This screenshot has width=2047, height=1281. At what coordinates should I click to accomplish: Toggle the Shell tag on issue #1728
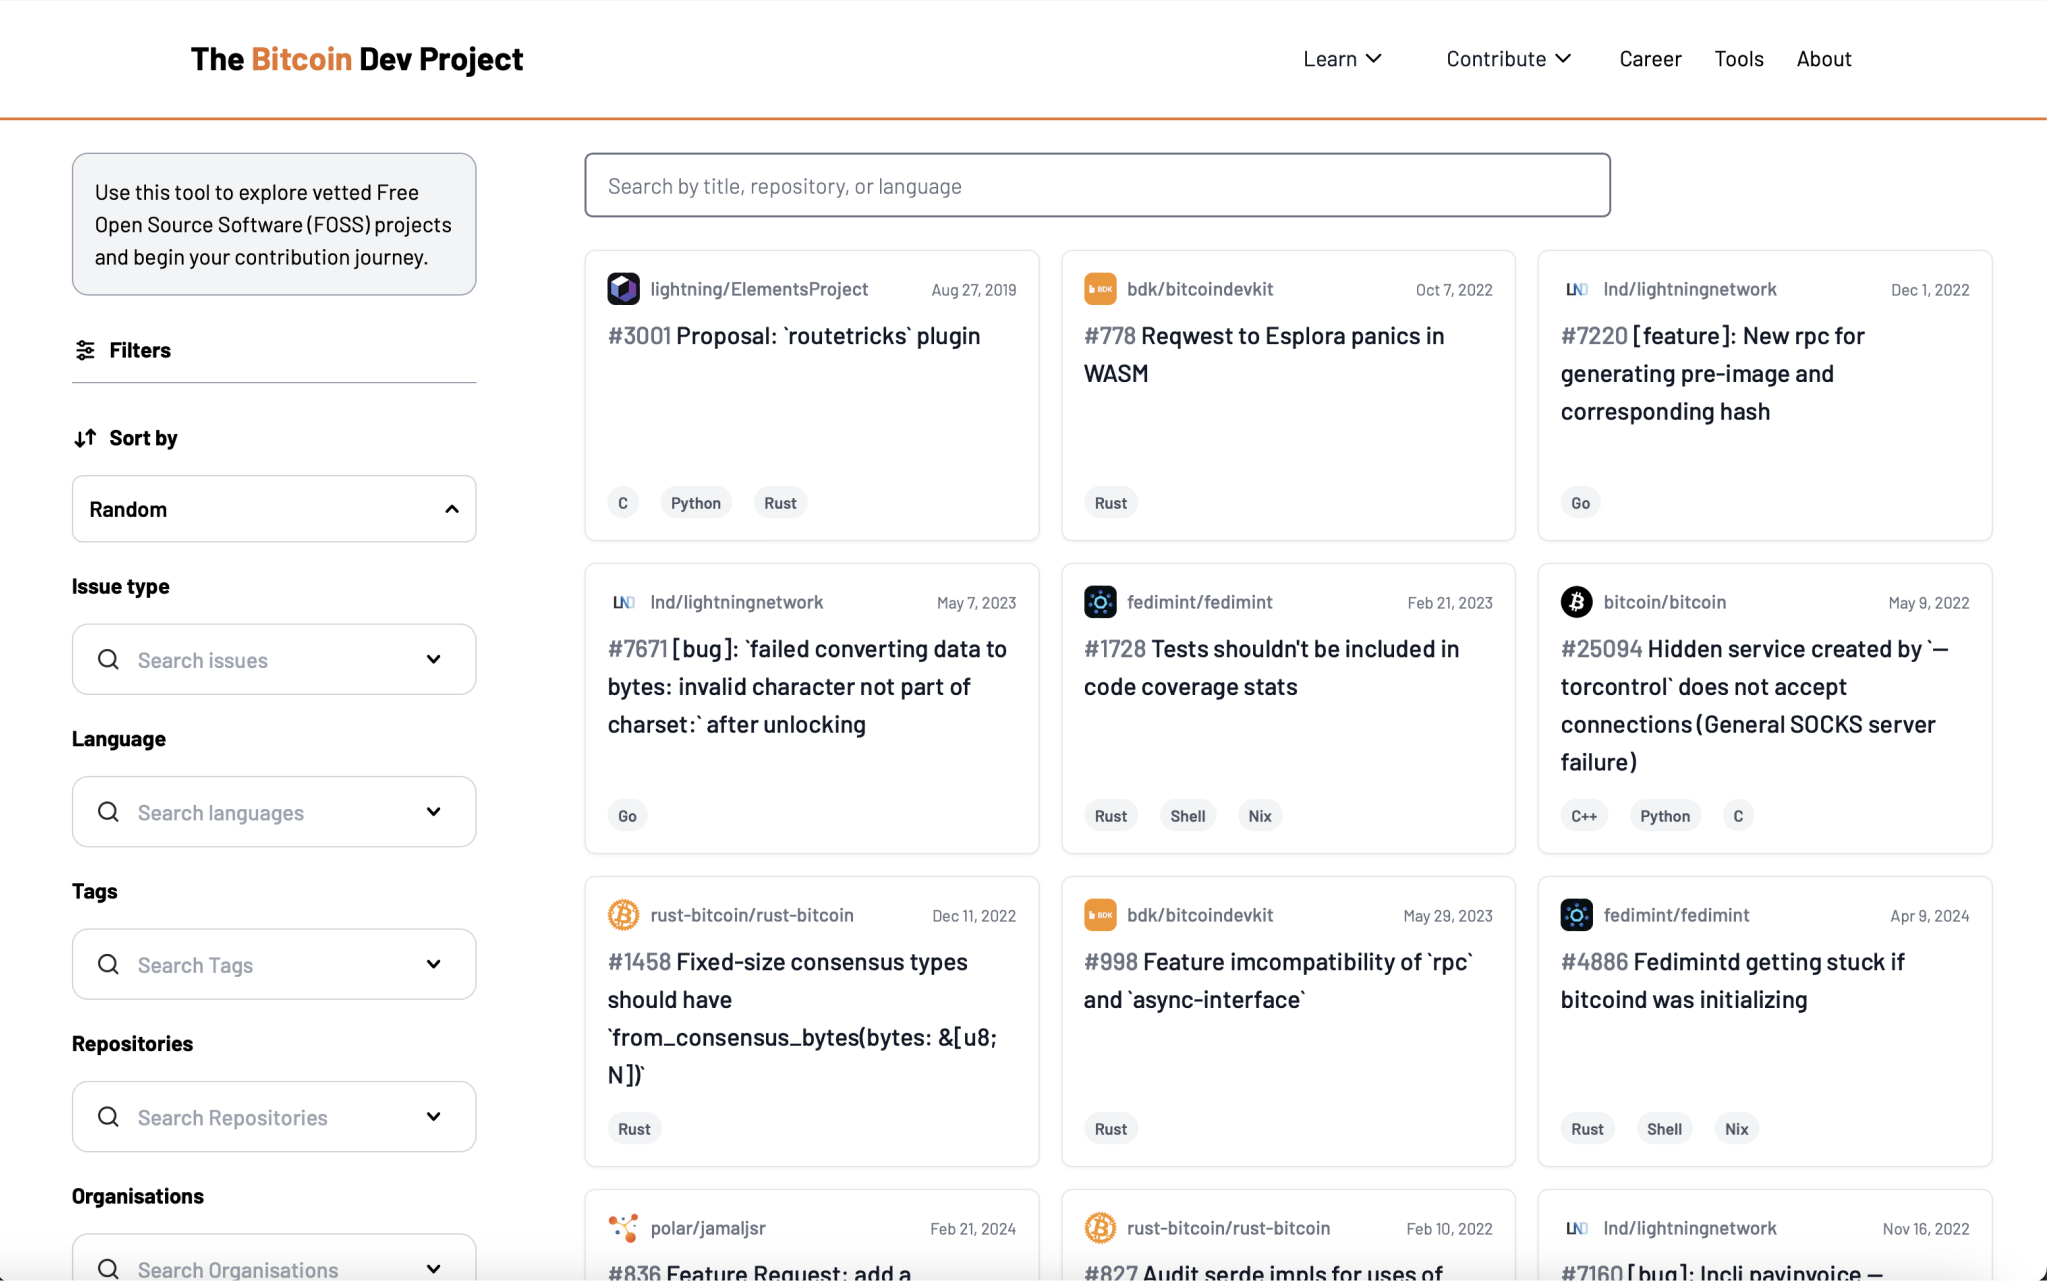coord(1187,815)
